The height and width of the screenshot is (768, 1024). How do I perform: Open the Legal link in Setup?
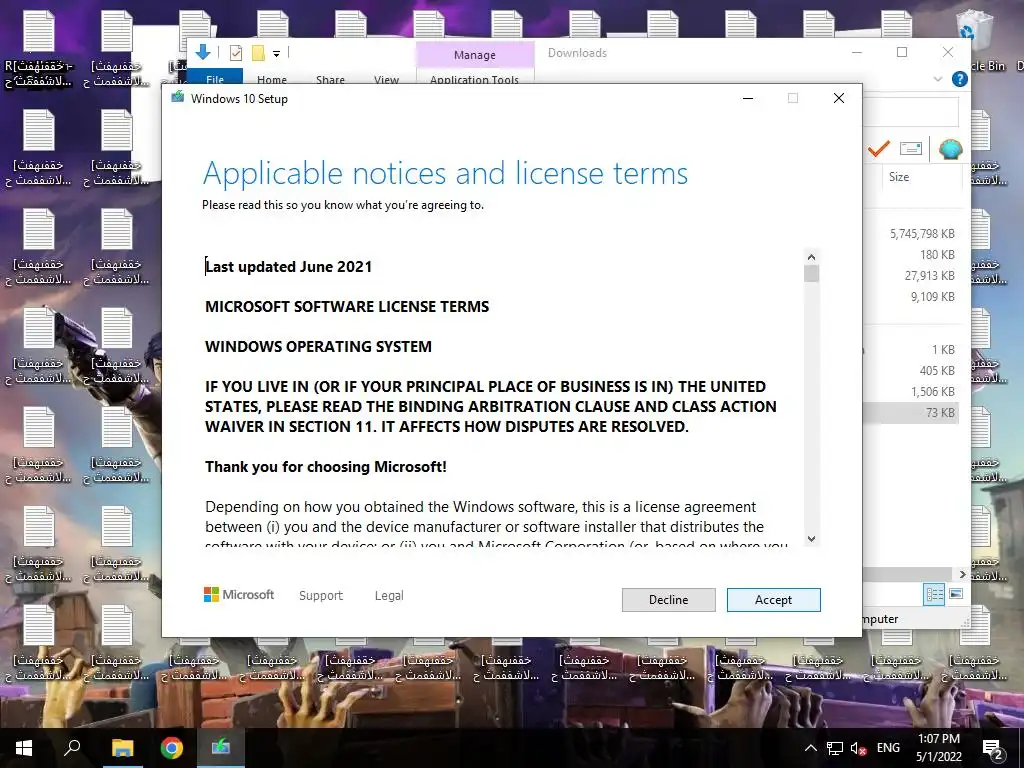pos(389,596)
